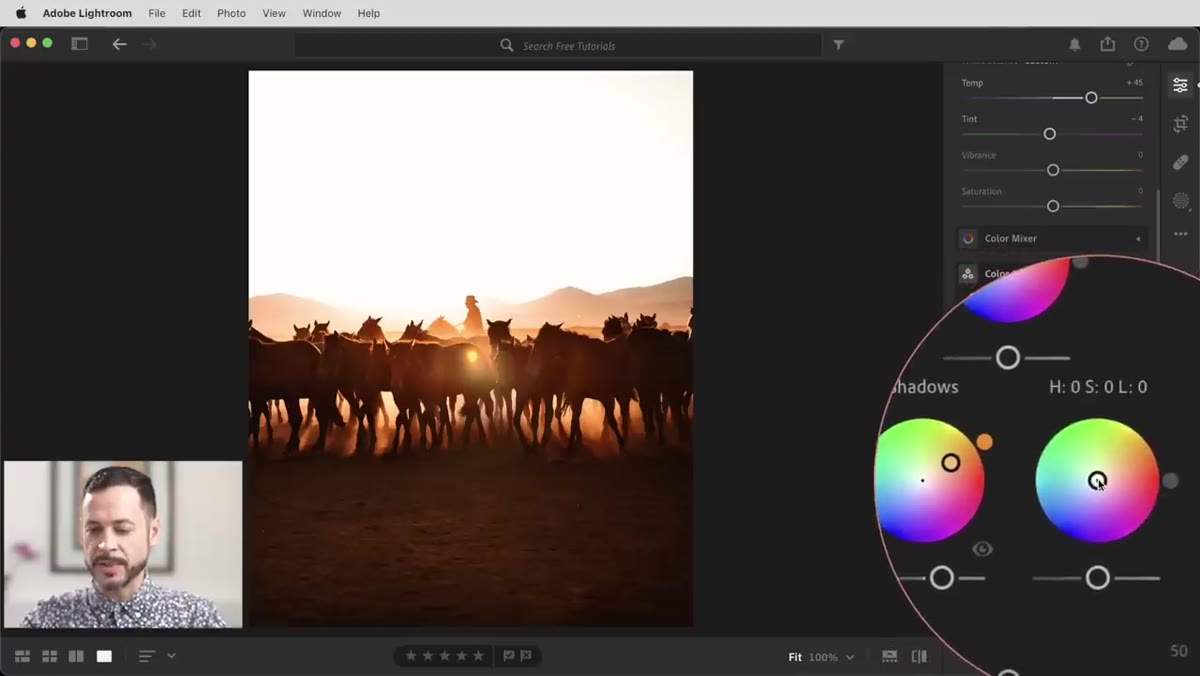
Task: Open the sort order dropdown chevron
Action: click(171, 656)
